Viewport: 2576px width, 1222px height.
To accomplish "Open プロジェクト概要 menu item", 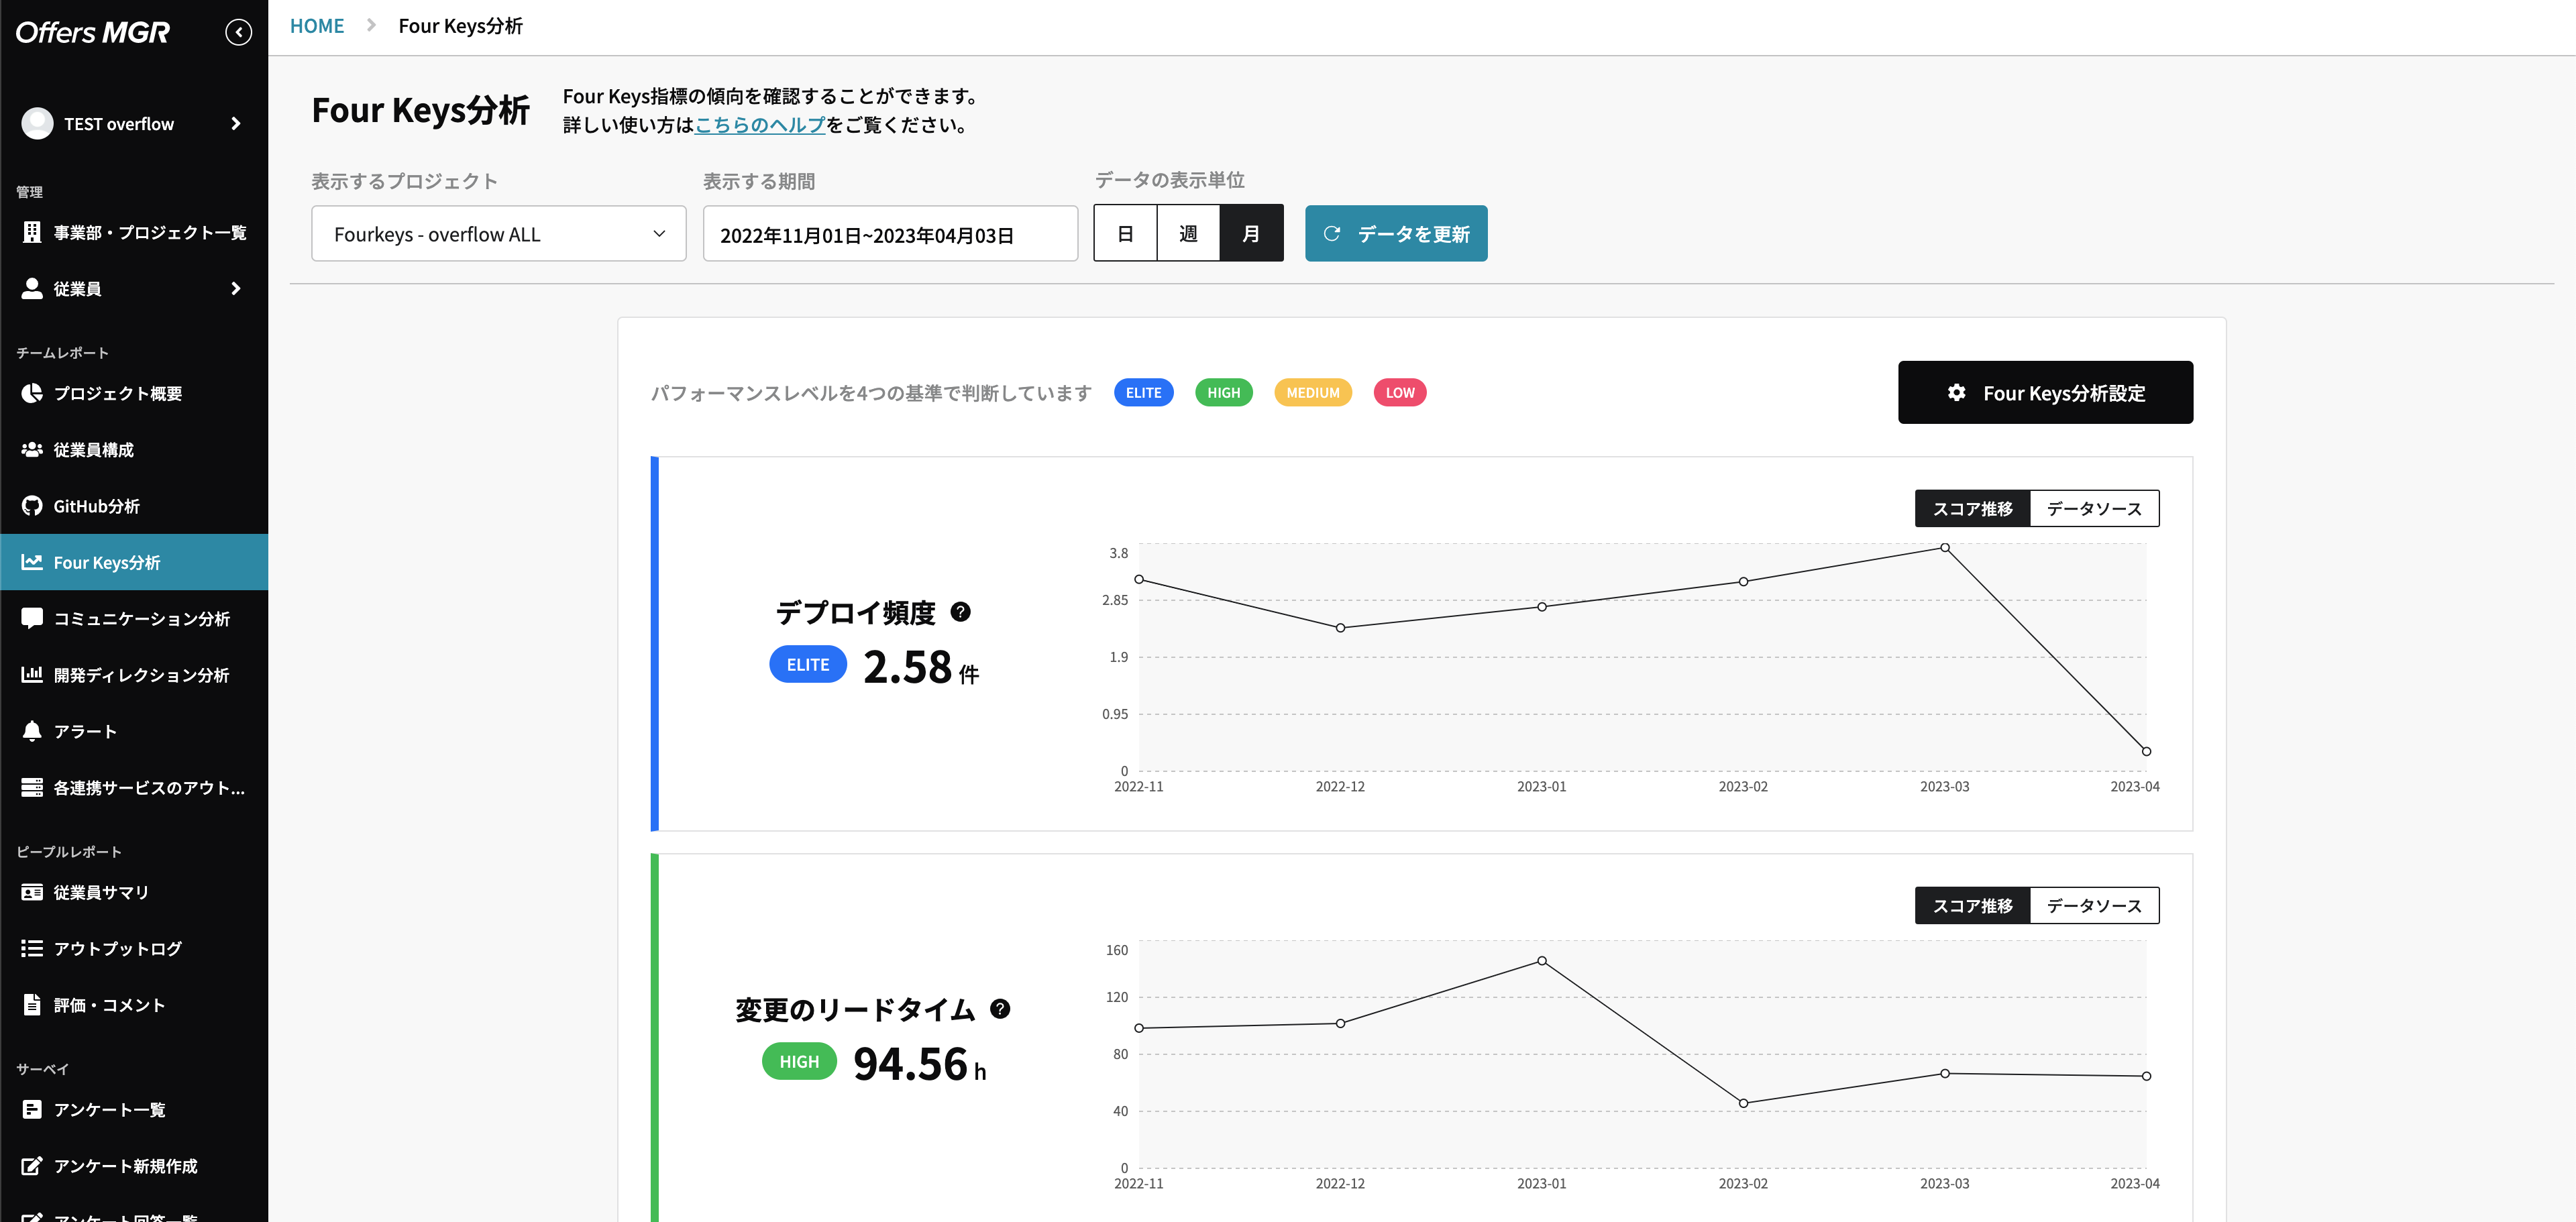I will coord(134,393).
